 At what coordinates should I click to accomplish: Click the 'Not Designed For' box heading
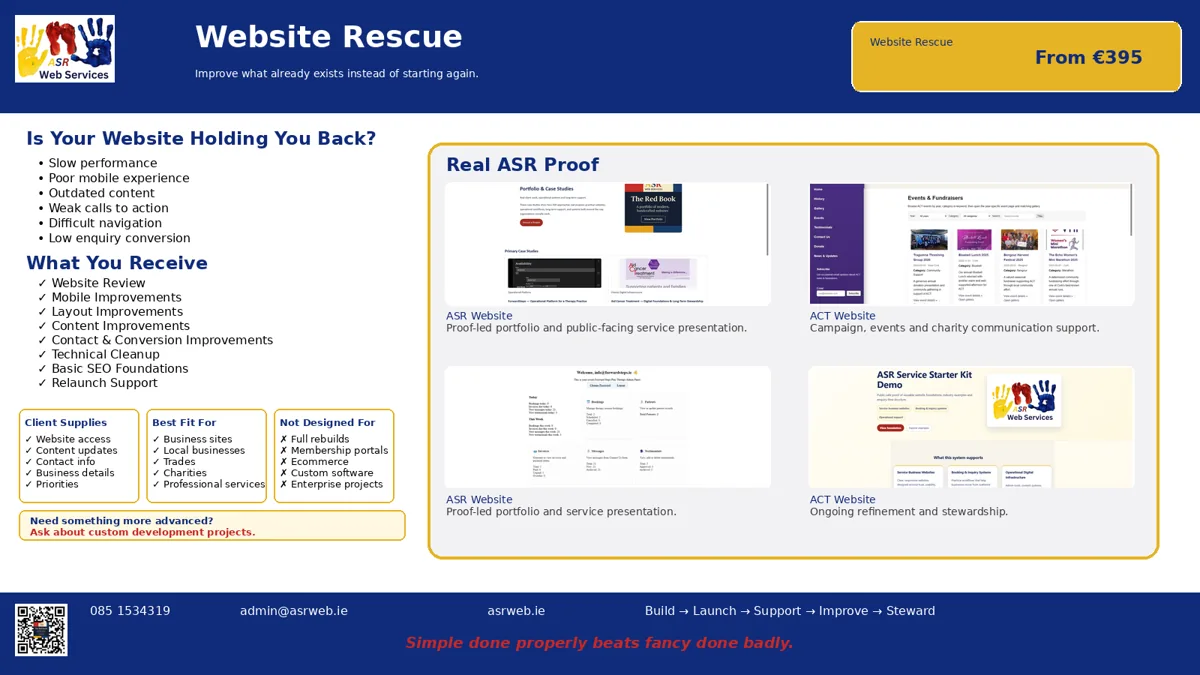tap(327, 423)
